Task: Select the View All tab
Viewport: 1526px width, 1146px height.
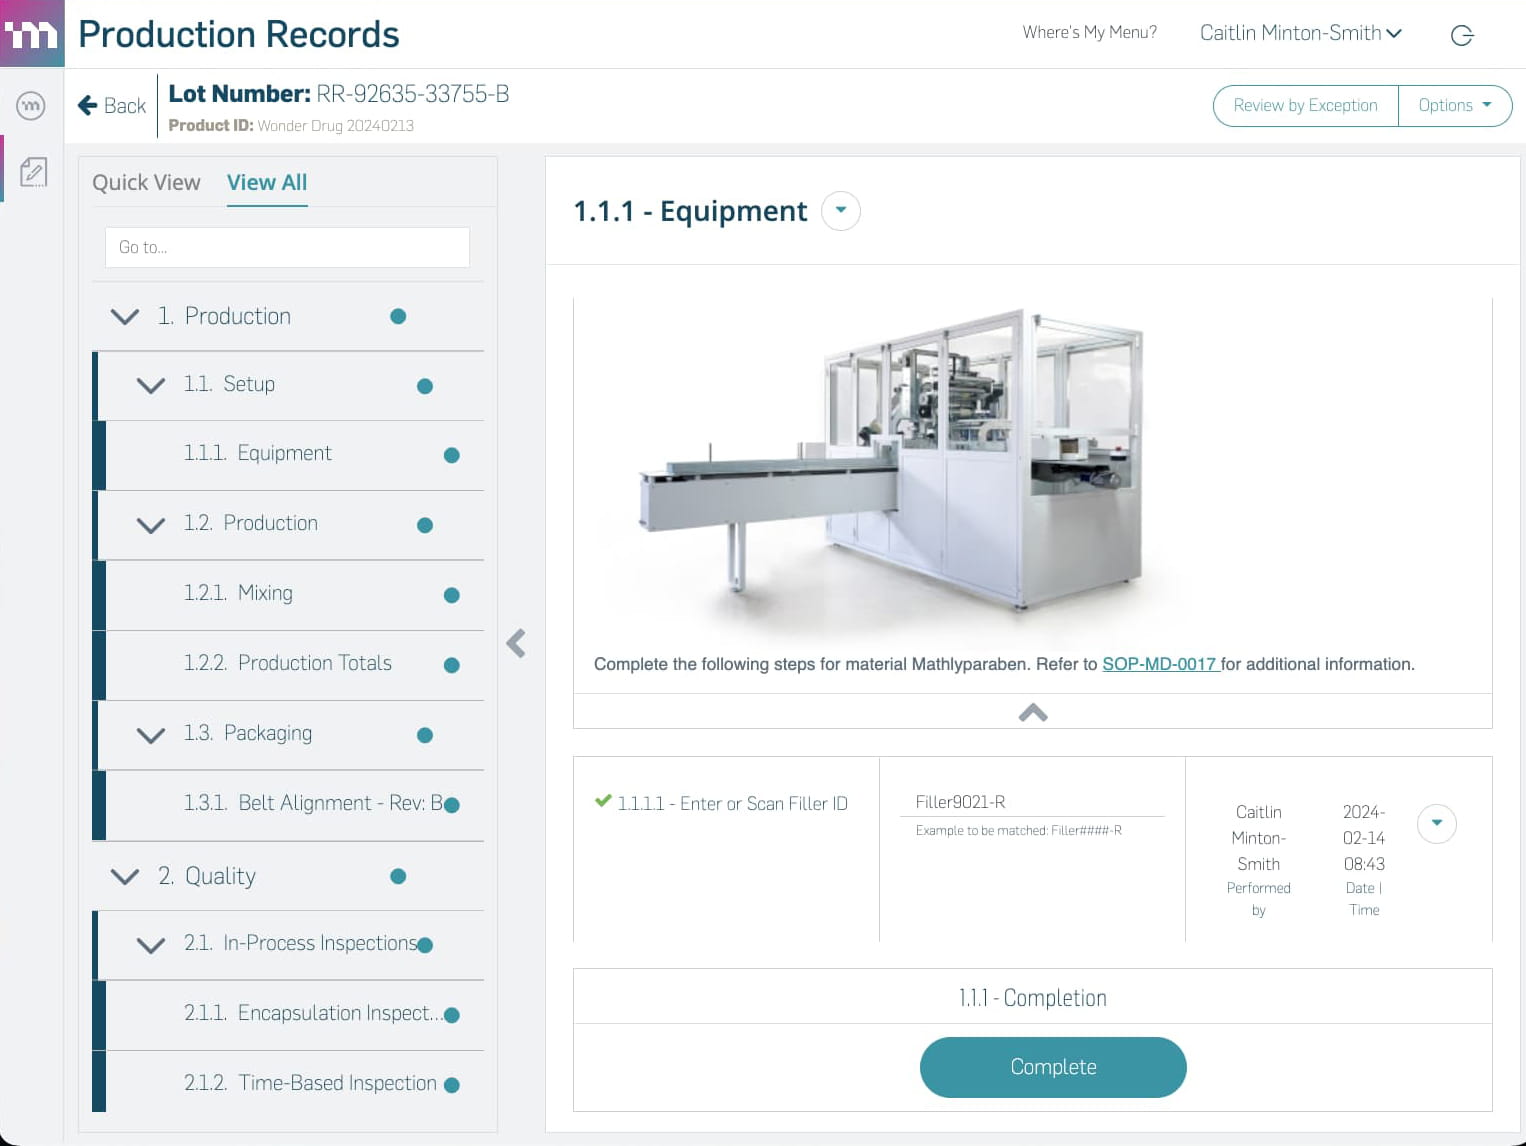Action: click(x=267, y=182)
